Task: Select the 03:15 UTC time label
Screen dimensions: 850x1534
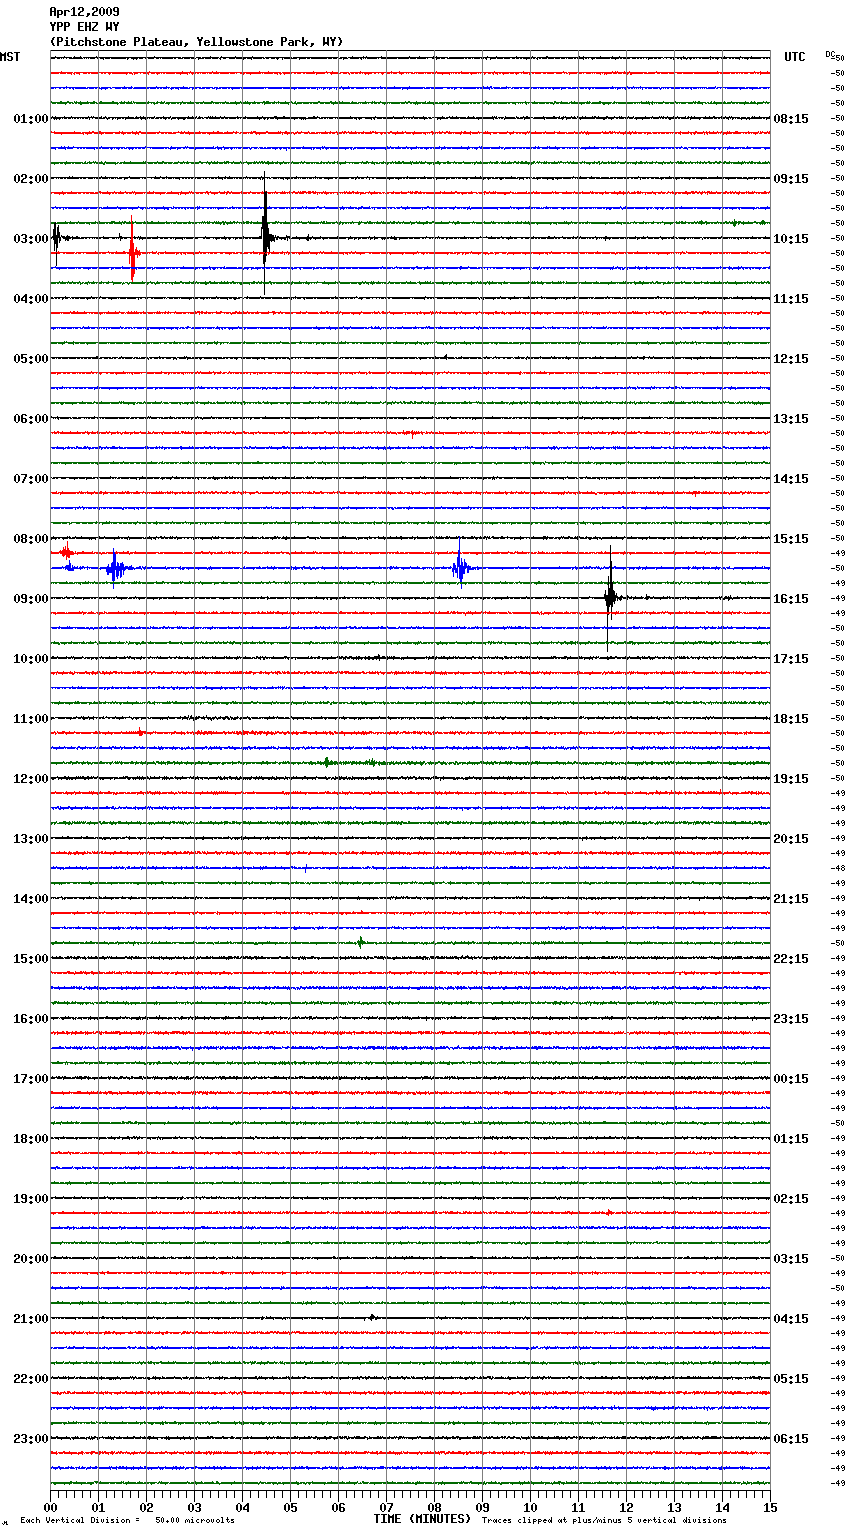Action: [791, 1259]
